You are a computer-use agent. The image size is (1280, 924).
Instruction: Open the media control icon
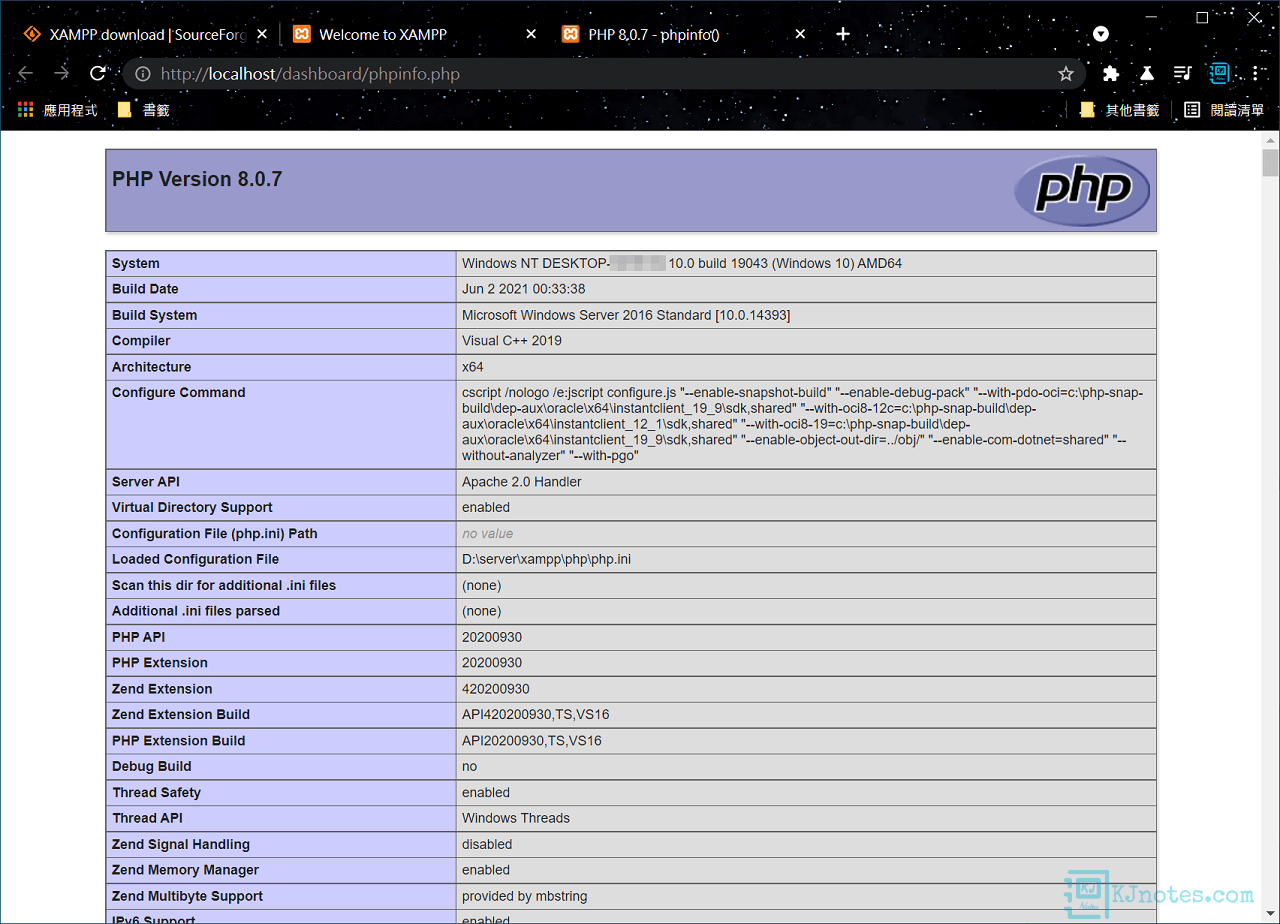point(1183,73)
